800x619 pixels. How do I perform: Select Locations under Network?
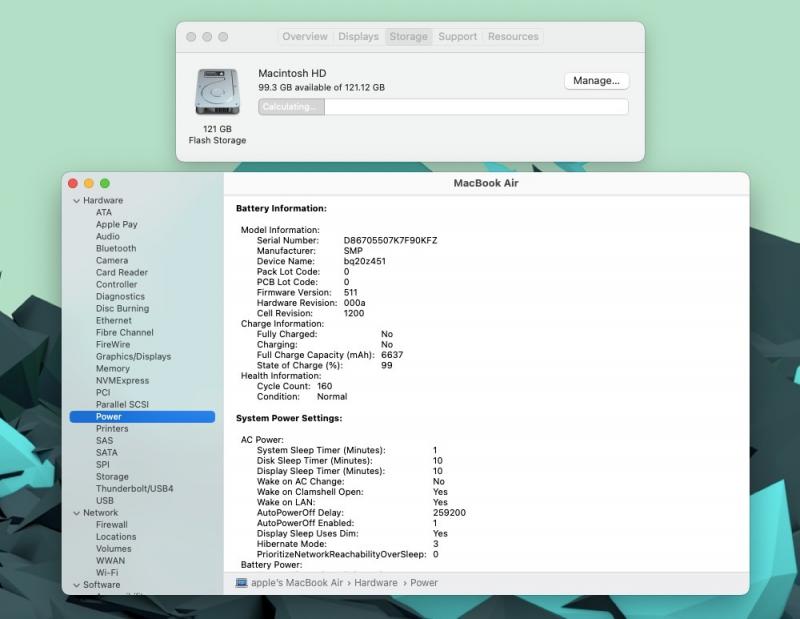point(116,537)
